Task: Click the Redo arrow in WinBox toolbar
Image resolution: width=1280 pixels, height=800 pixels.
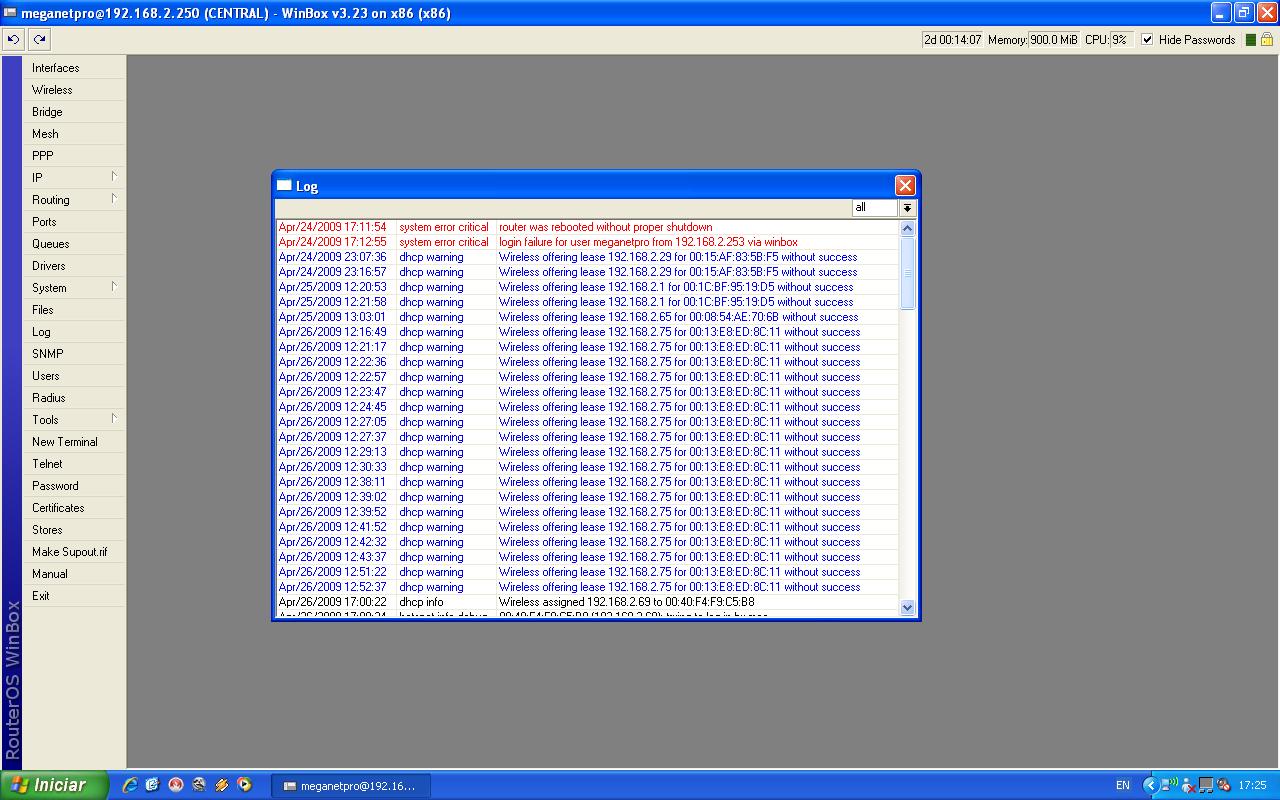Action: pos(39,40)
